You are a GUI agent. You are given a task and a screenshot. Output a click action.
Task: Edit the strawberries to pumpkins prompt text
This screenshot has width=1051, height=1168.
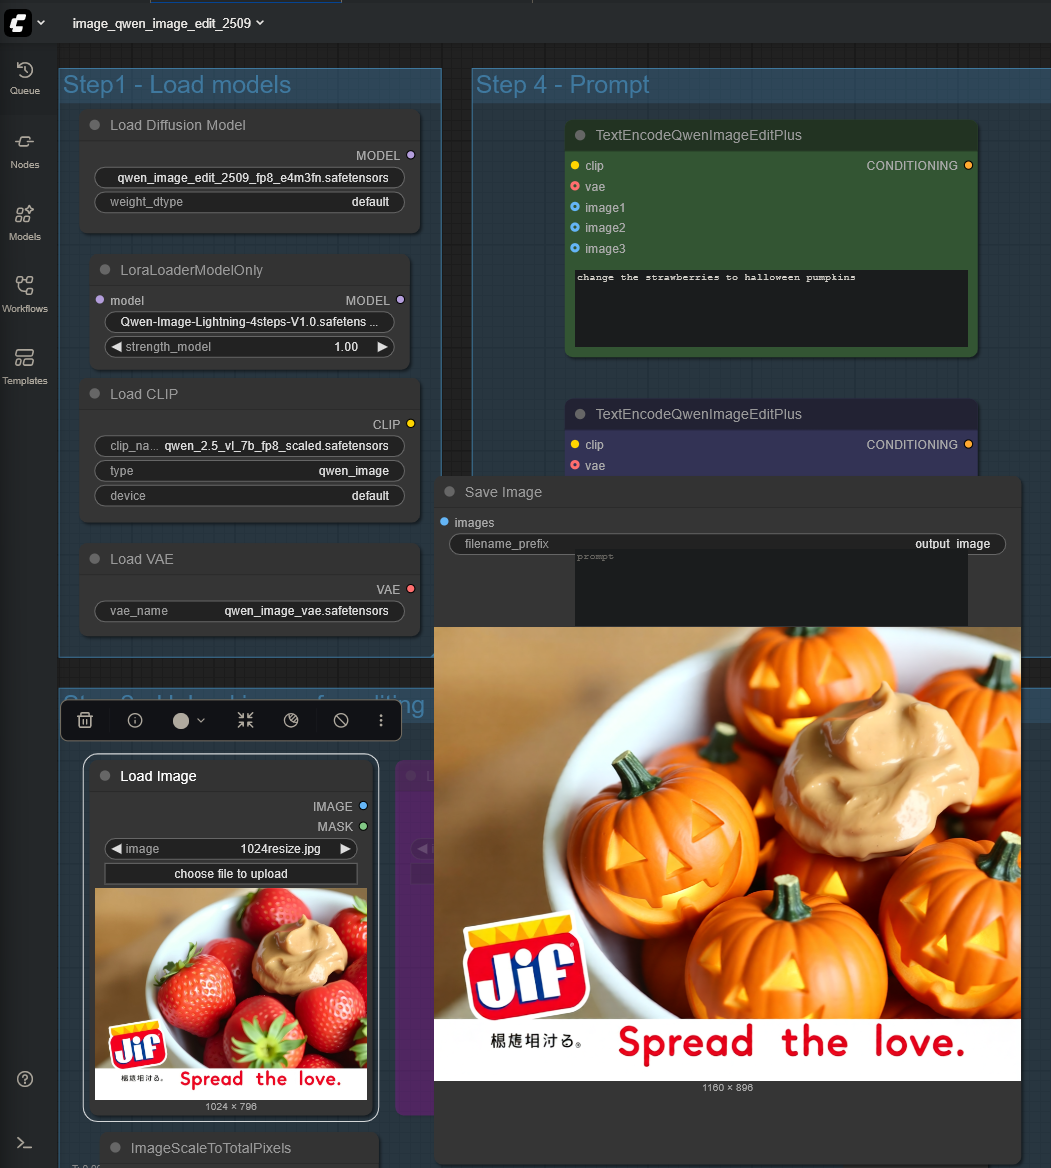[x=771, y=308]
